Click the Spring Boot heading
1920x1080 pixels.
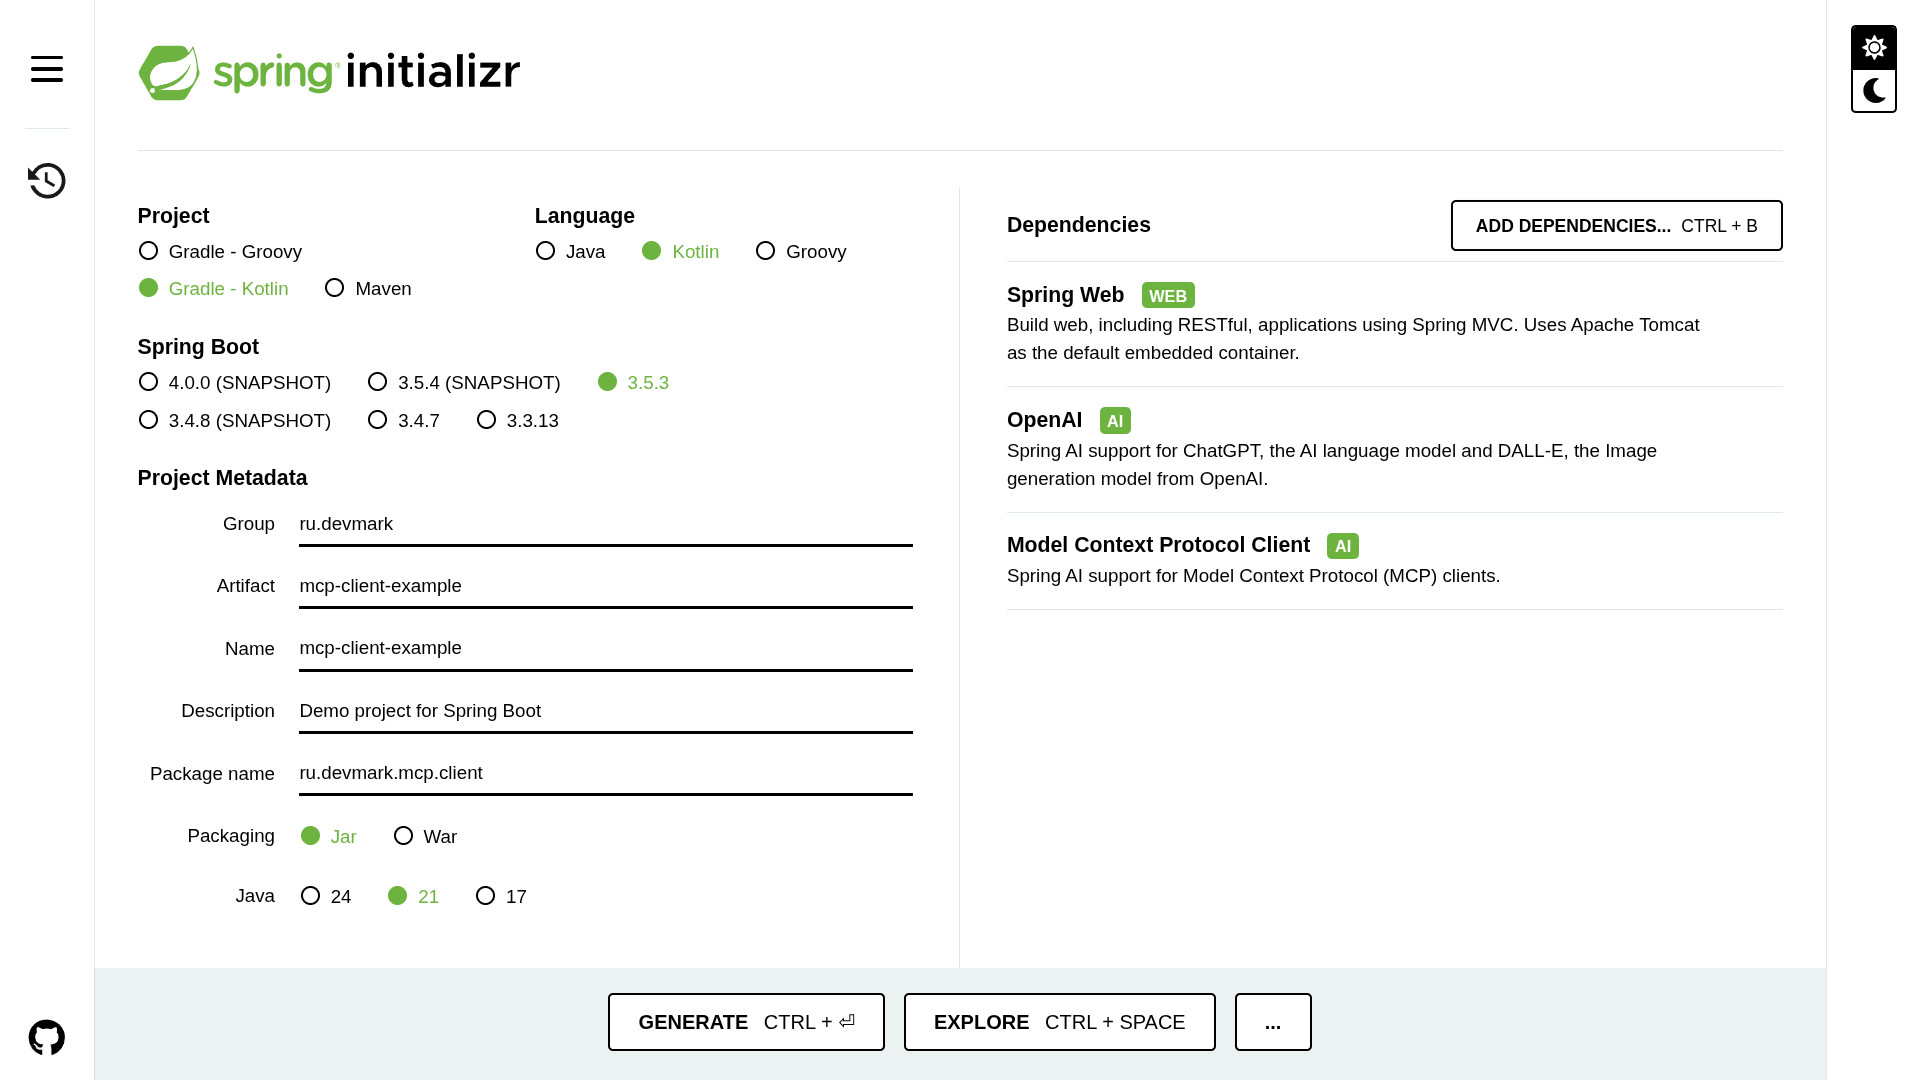[x=198, y=347]
